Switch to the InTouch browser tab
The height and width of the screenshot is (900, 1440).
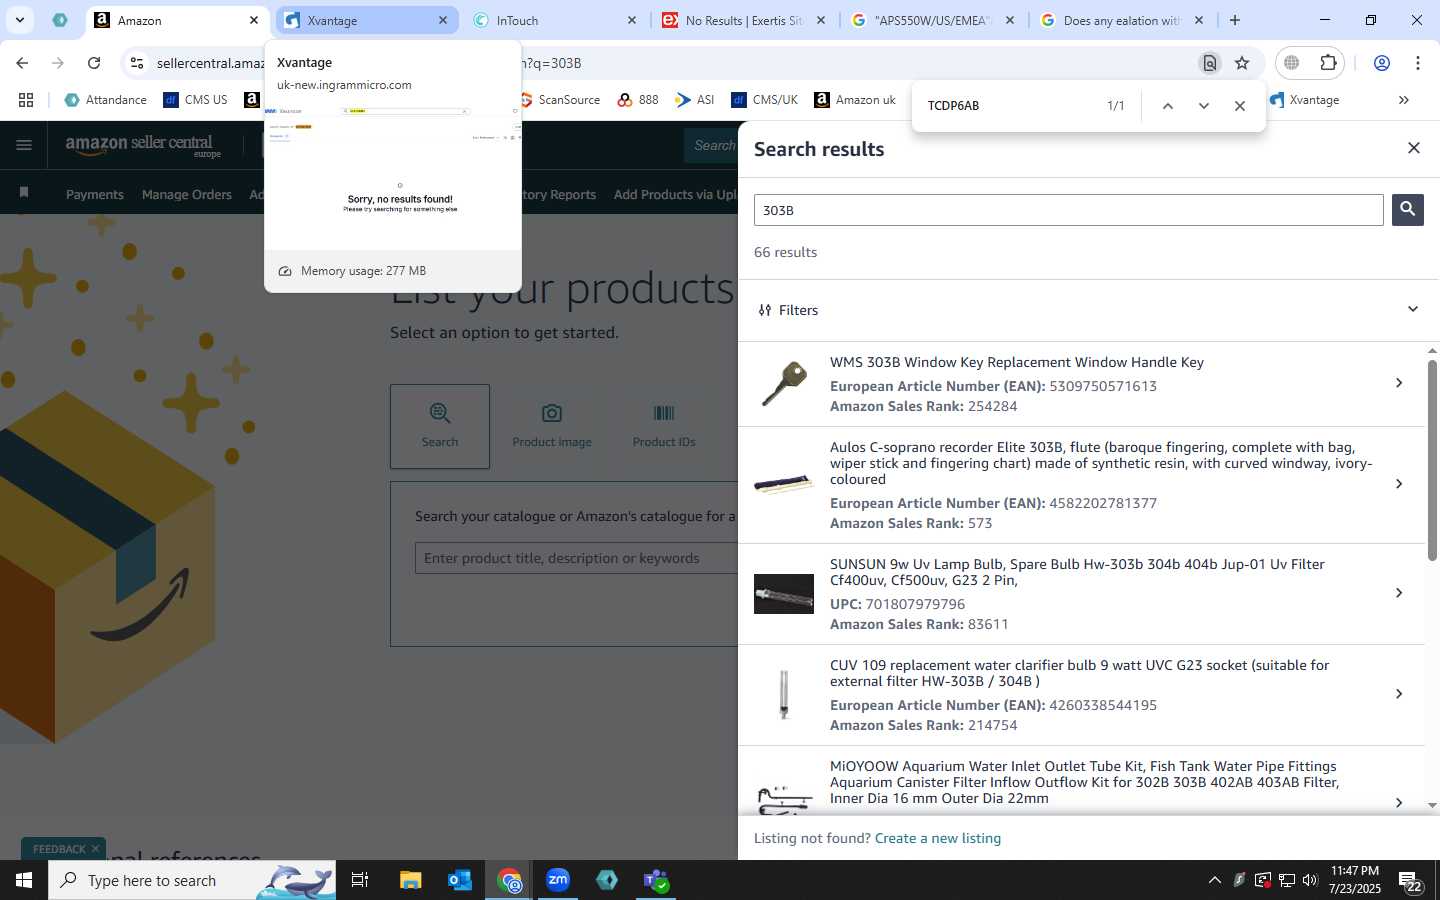(x=555, y=20)
